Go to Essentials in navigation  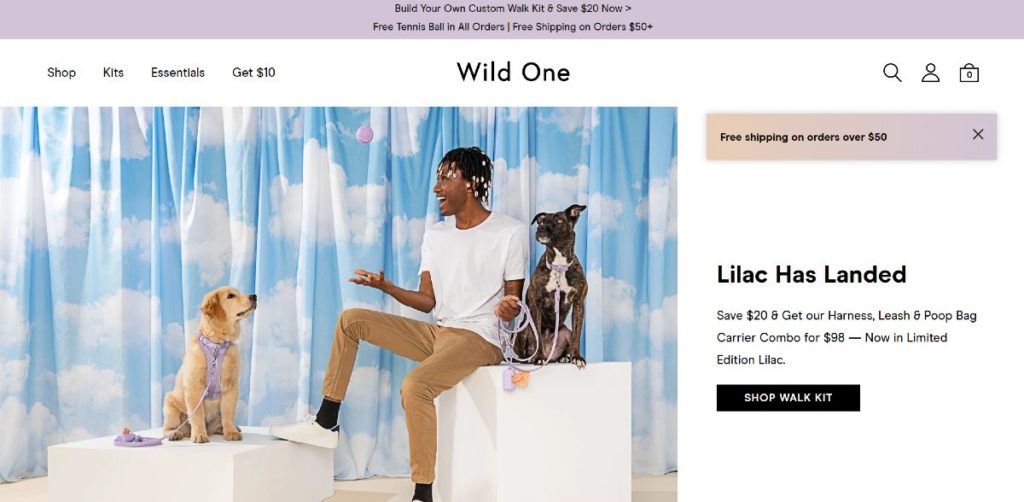pyautogui.click(x=178, y=72)
